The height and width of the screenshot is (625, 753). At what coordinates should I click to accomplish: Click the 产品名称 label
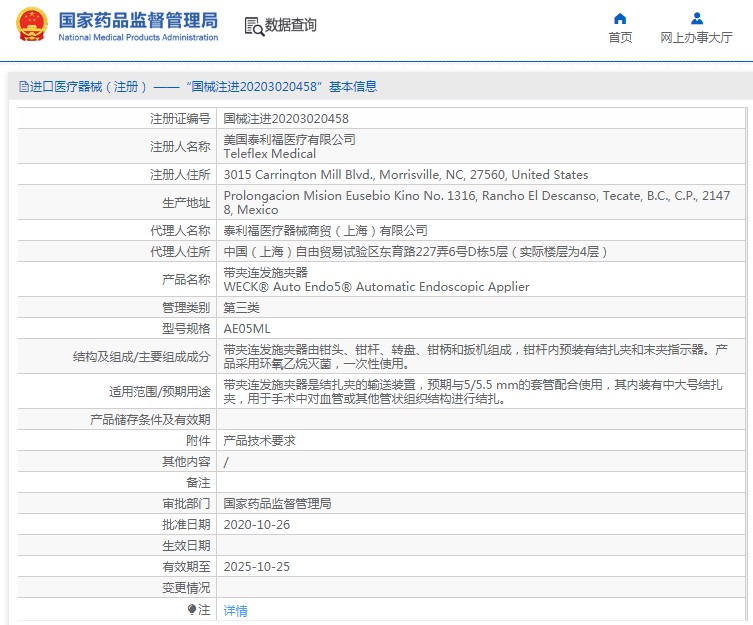(x=186, y=280)
